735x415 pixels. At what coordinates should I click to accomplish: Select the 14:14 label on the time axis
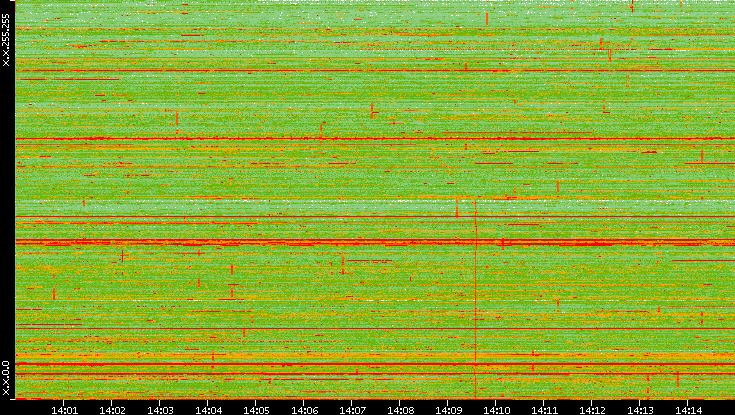coord(688,409)
